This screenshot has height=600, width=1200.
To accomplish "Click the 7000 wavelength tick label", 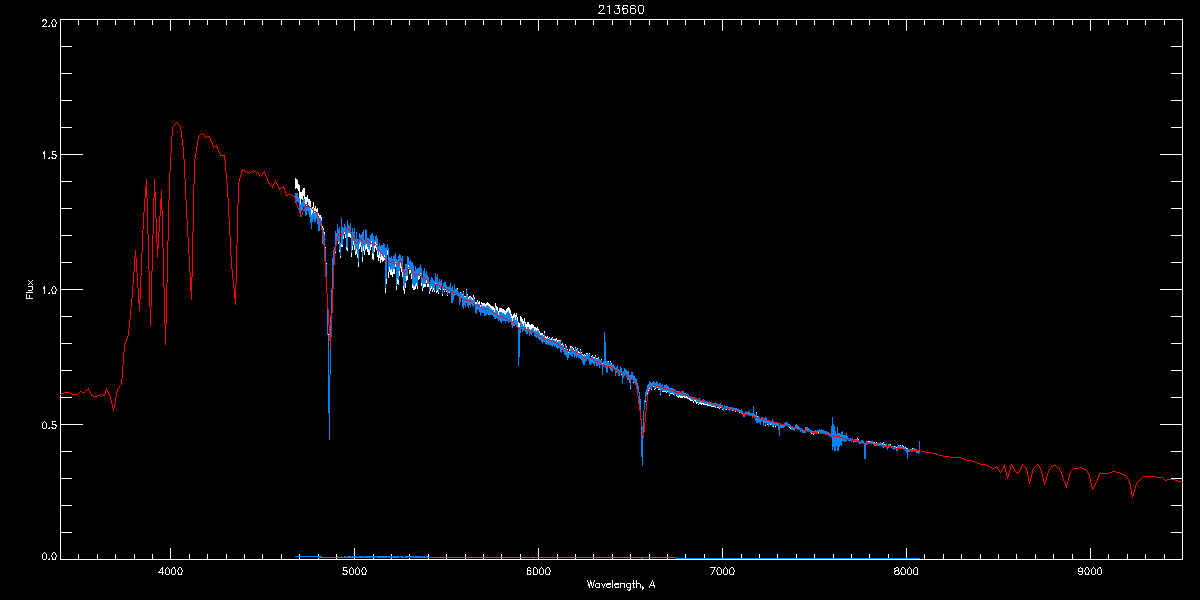I will point(722,572).
